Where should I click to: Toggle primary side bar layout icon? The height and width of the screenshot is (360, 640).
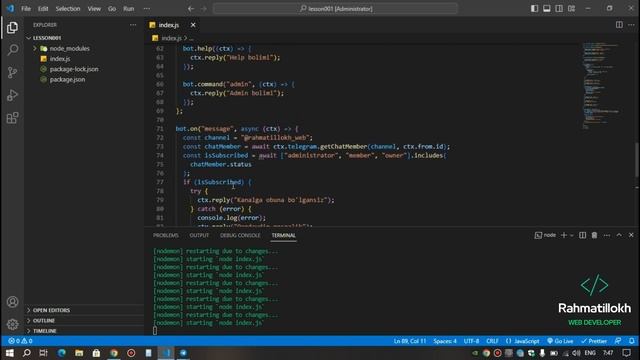[x=534, y=9]
